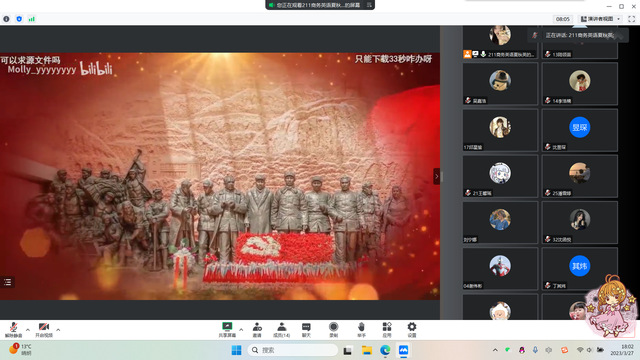The image size is (640, 360).
Task: Open the Invite participants icon
Action: point(257,329)
